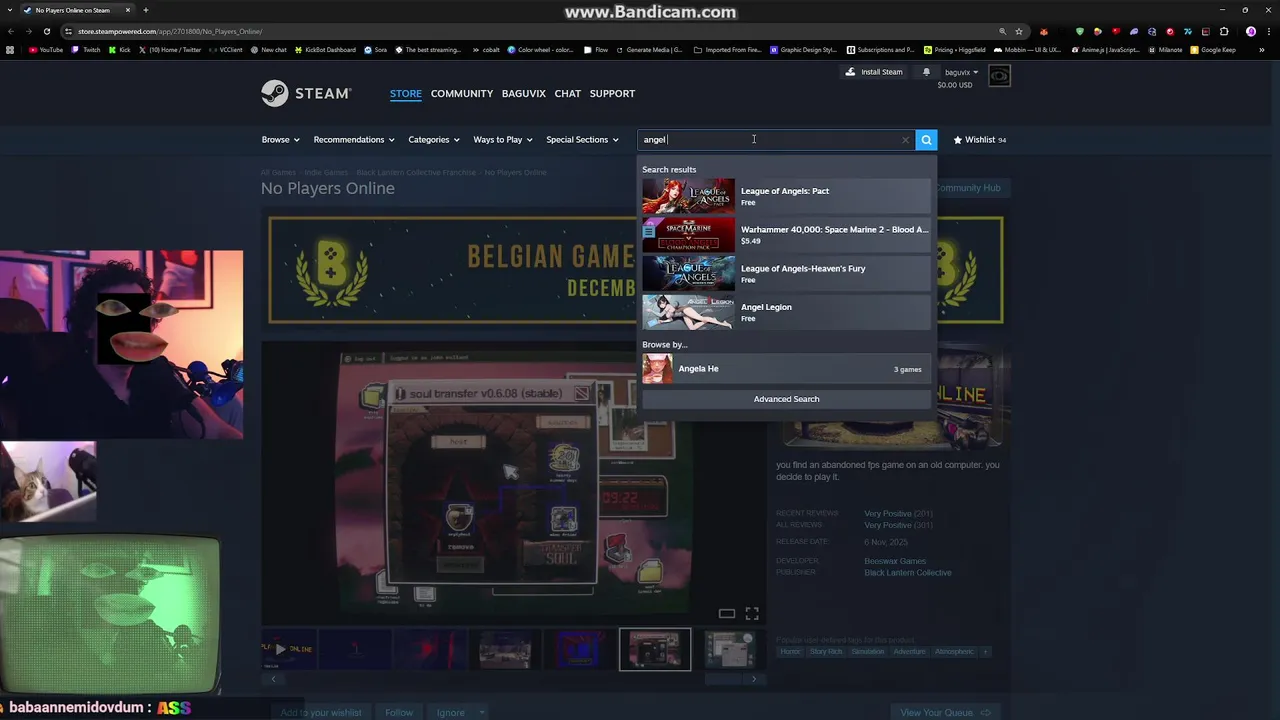Image resolution: width=1280 pixels, height=720 pixels.
Task: Click the Horror tag
Action: point(790,652)
